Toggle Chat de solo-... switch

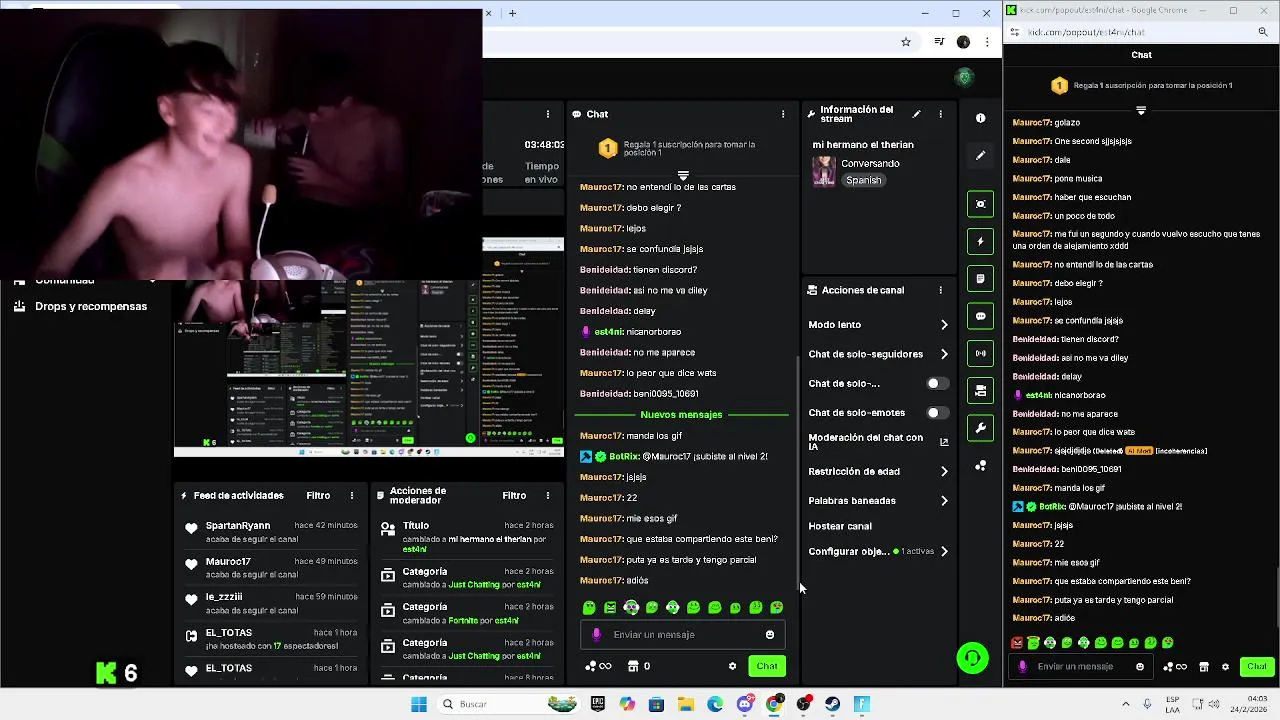pyautogui.click(x=936, y=383)
